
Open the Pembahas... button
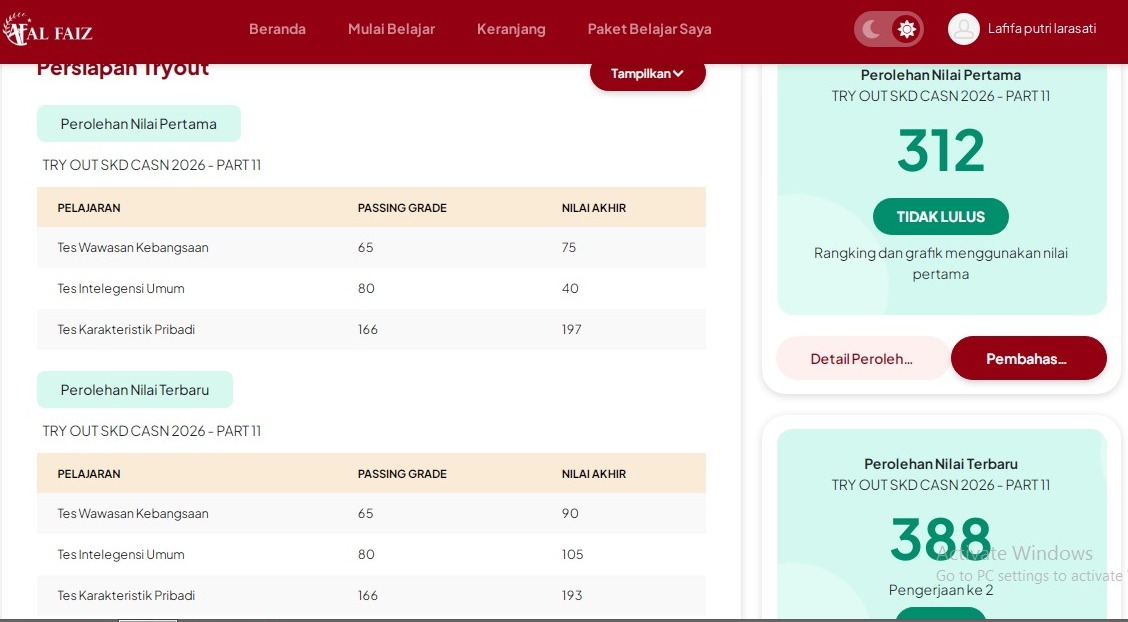(x=1028, y=359)
